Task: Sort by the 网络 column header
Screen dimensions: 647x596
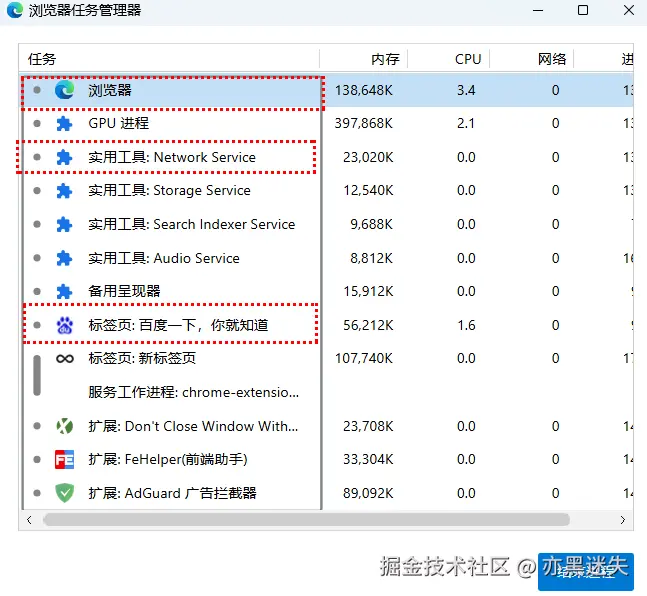Action: click(532, 59)
